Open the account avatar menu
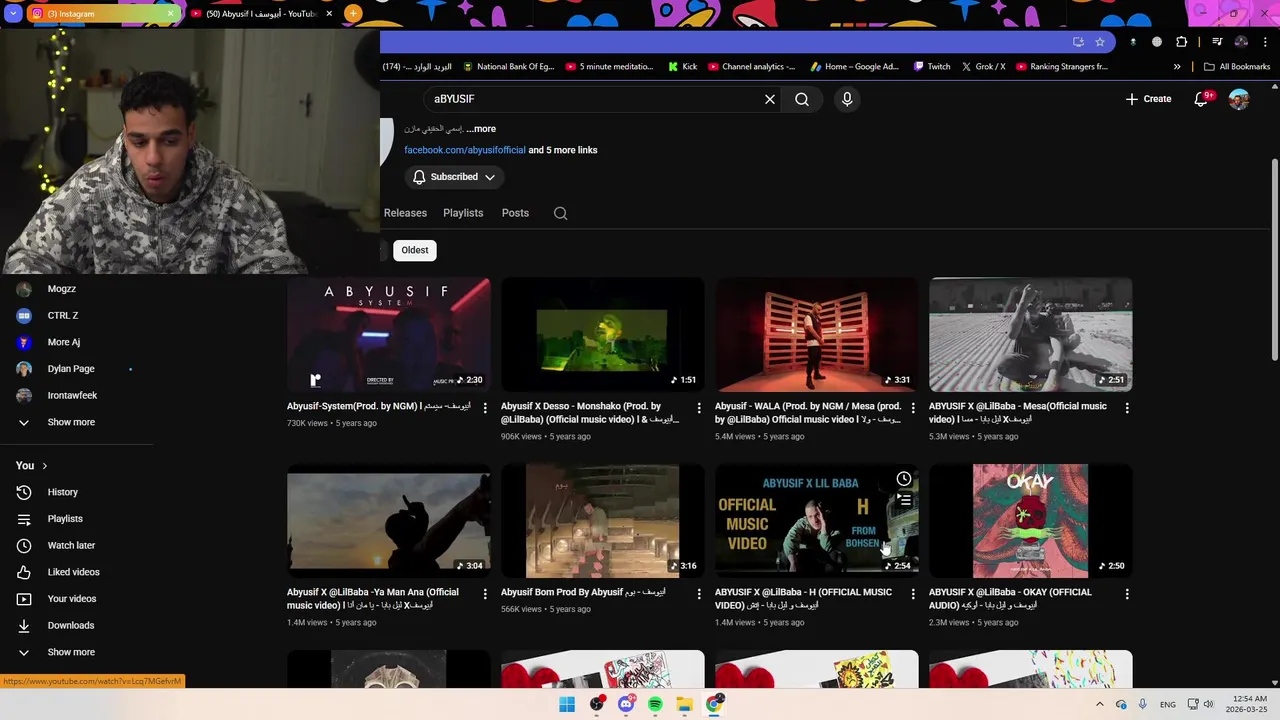This screenshot has height=720, width=1280. tap(1239, 99)
